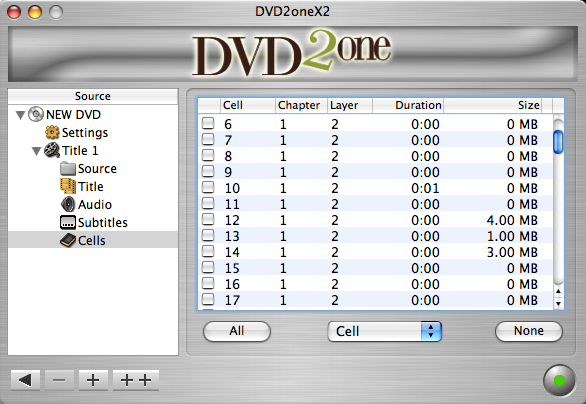Image resolution: width=586 pixels, height=404 pixels.
Task: Select the Audio speaker icon
Action: [68, 204]
